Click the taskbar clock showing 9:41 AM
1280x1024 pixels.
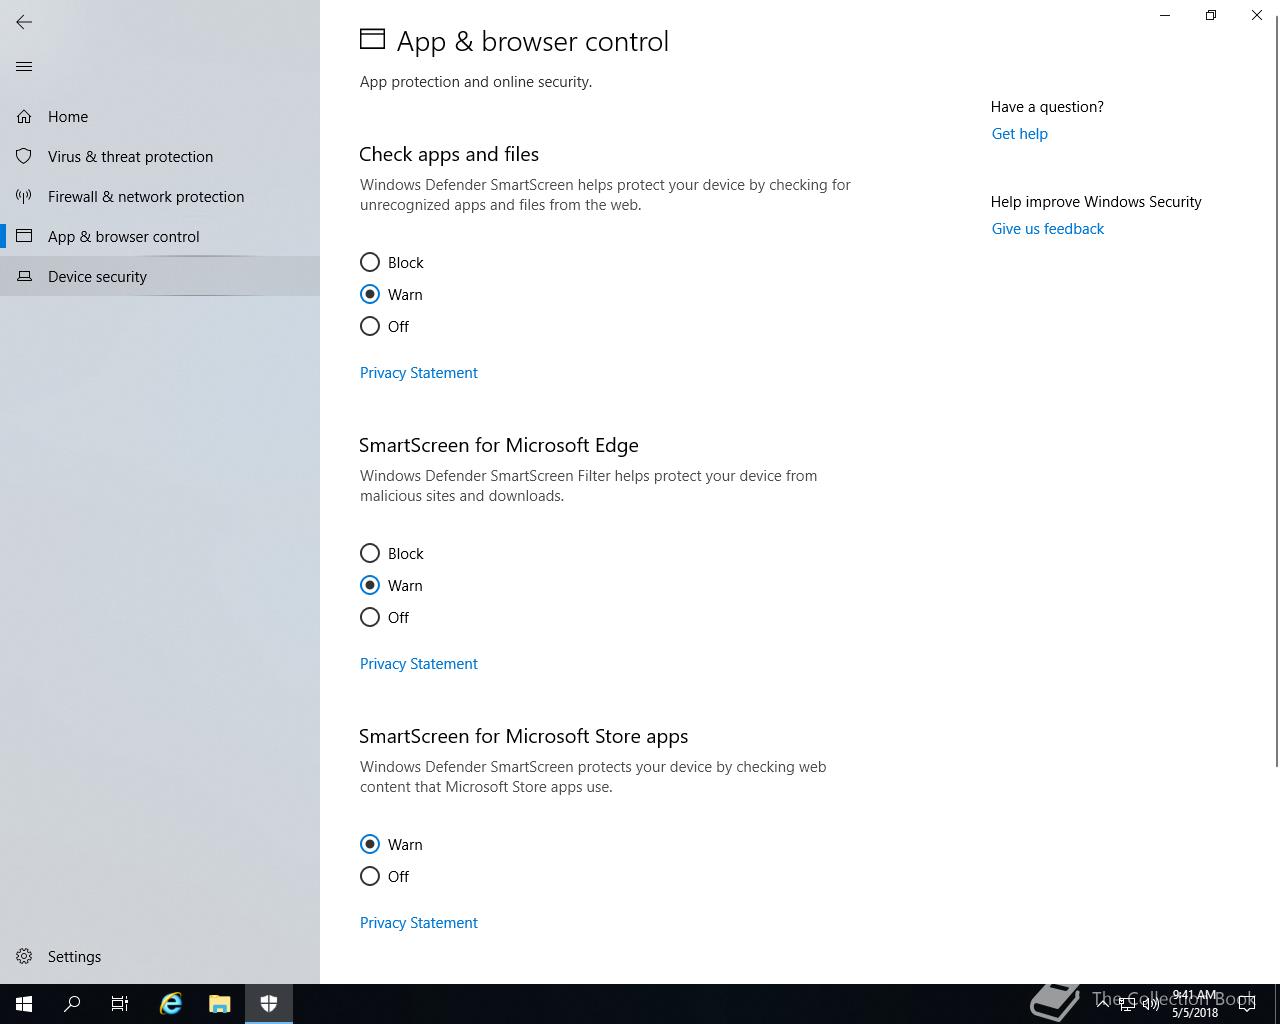[1195, 1004]
